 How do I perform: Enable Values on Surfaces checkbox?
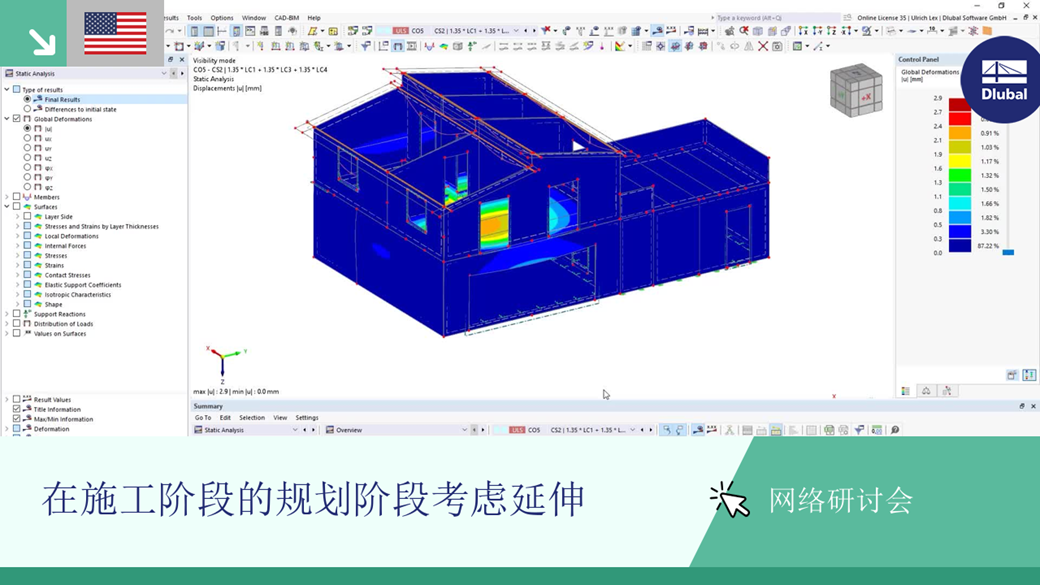pyautogui.click(x=17, y=334)
